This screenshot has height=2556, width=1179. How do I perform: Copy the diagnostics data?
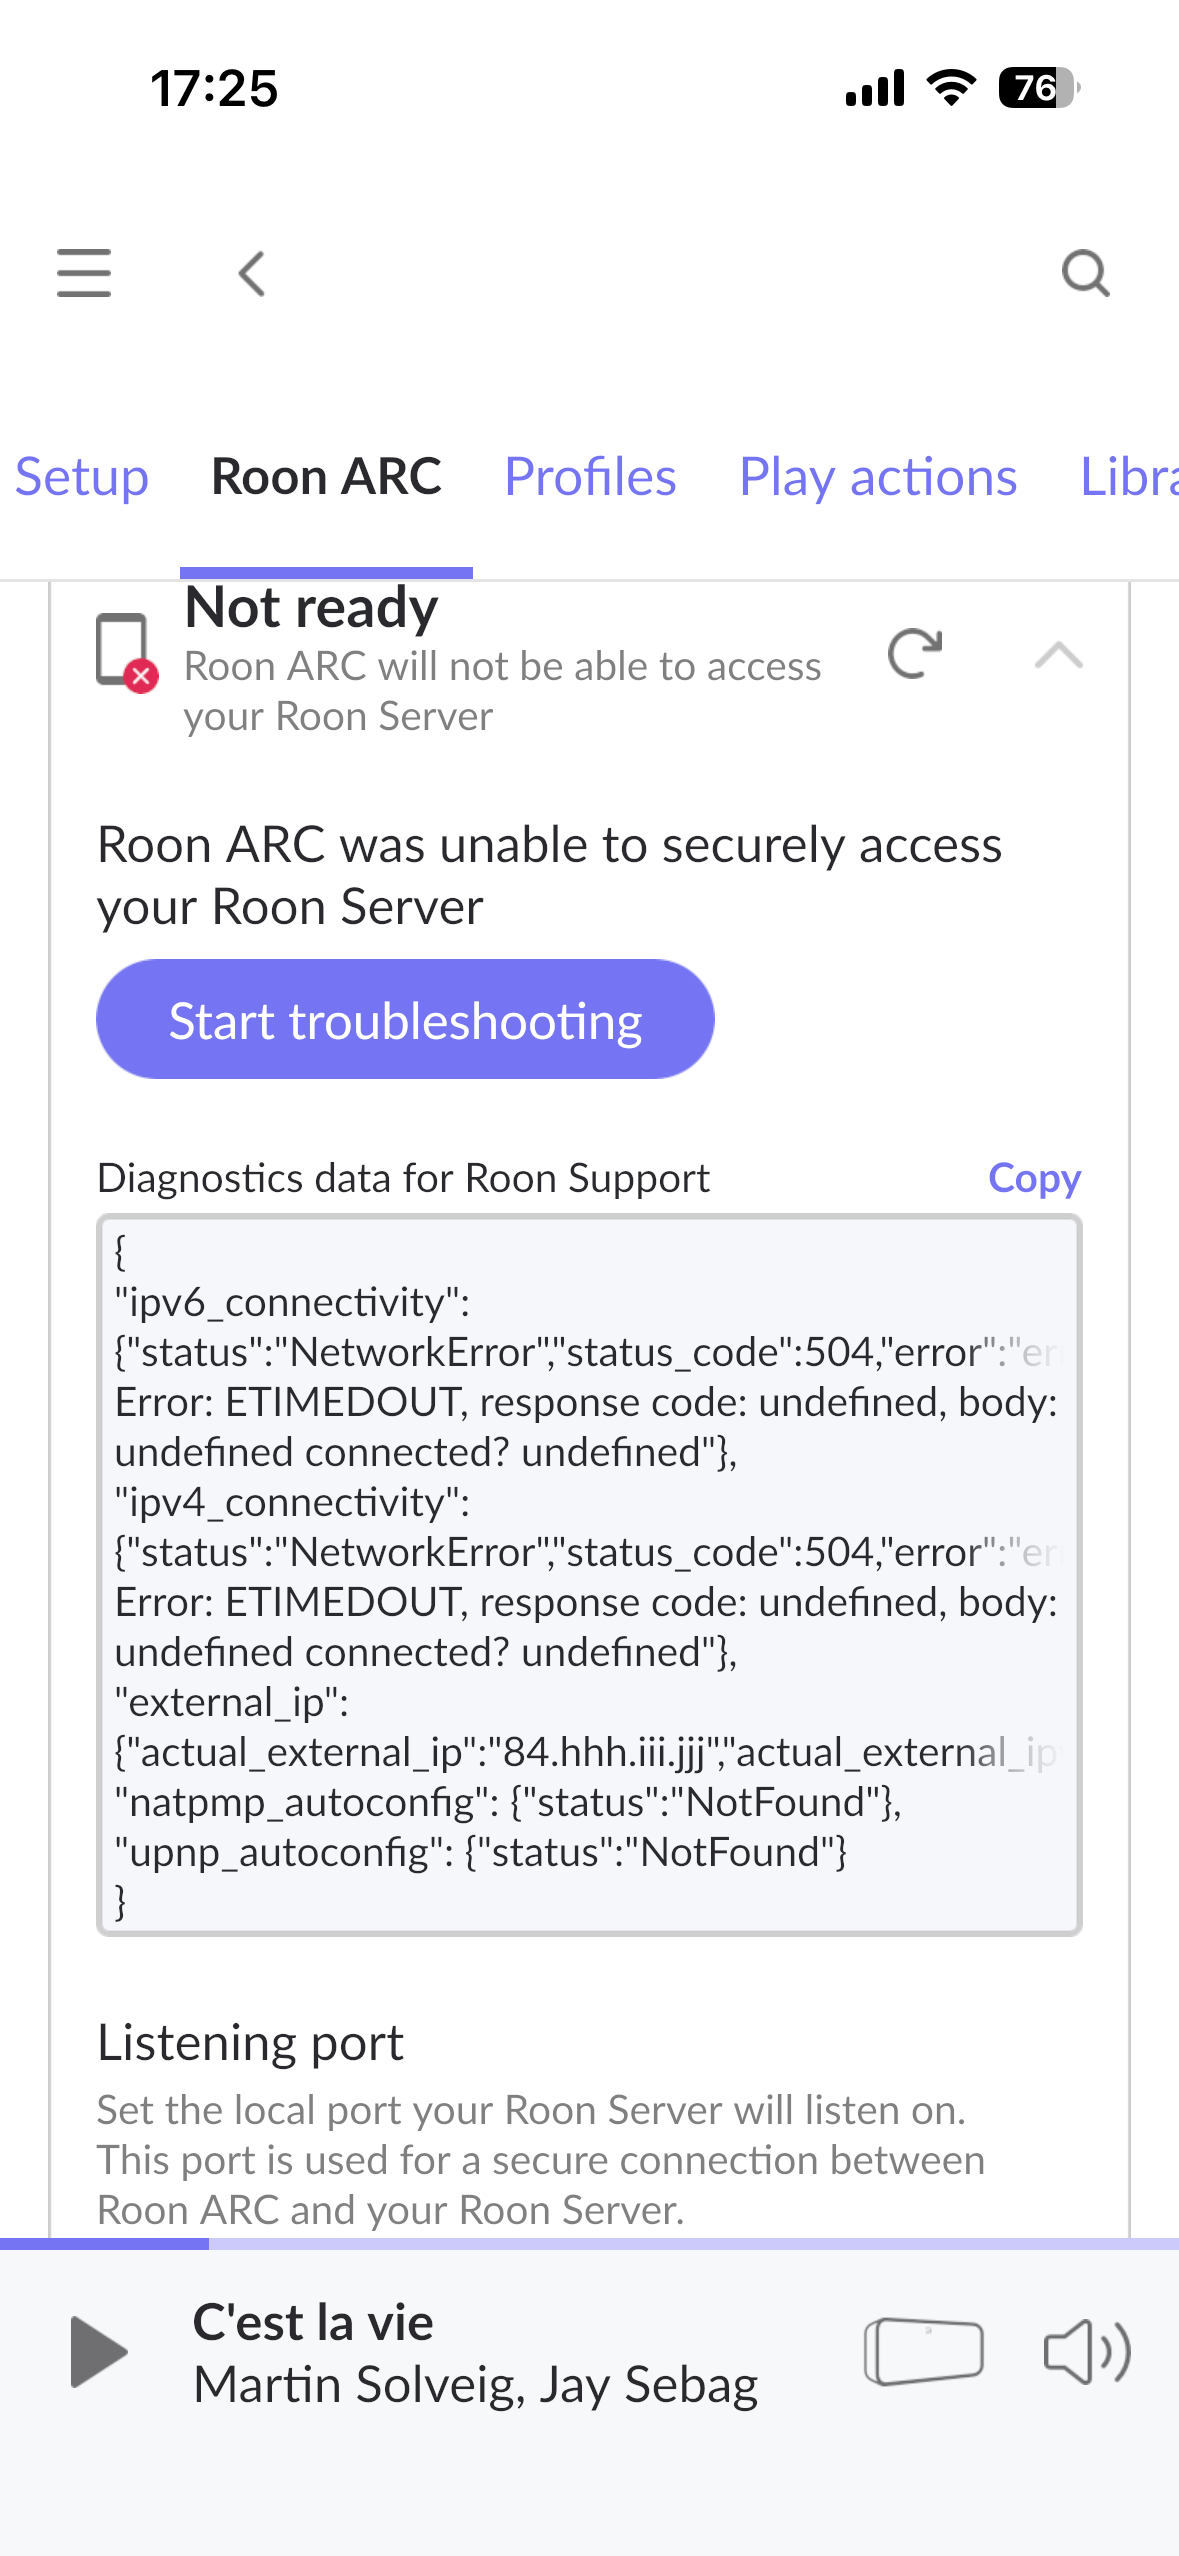[1034, 1178]
